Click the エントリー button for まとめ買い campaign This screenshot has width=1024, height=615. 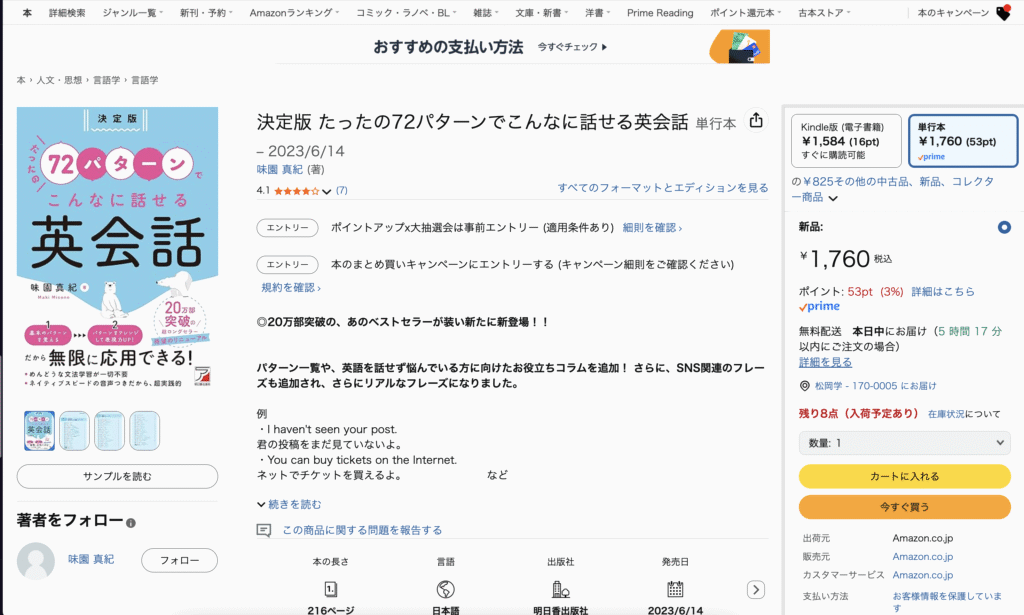pyautogui.click(x=287, y=264)
